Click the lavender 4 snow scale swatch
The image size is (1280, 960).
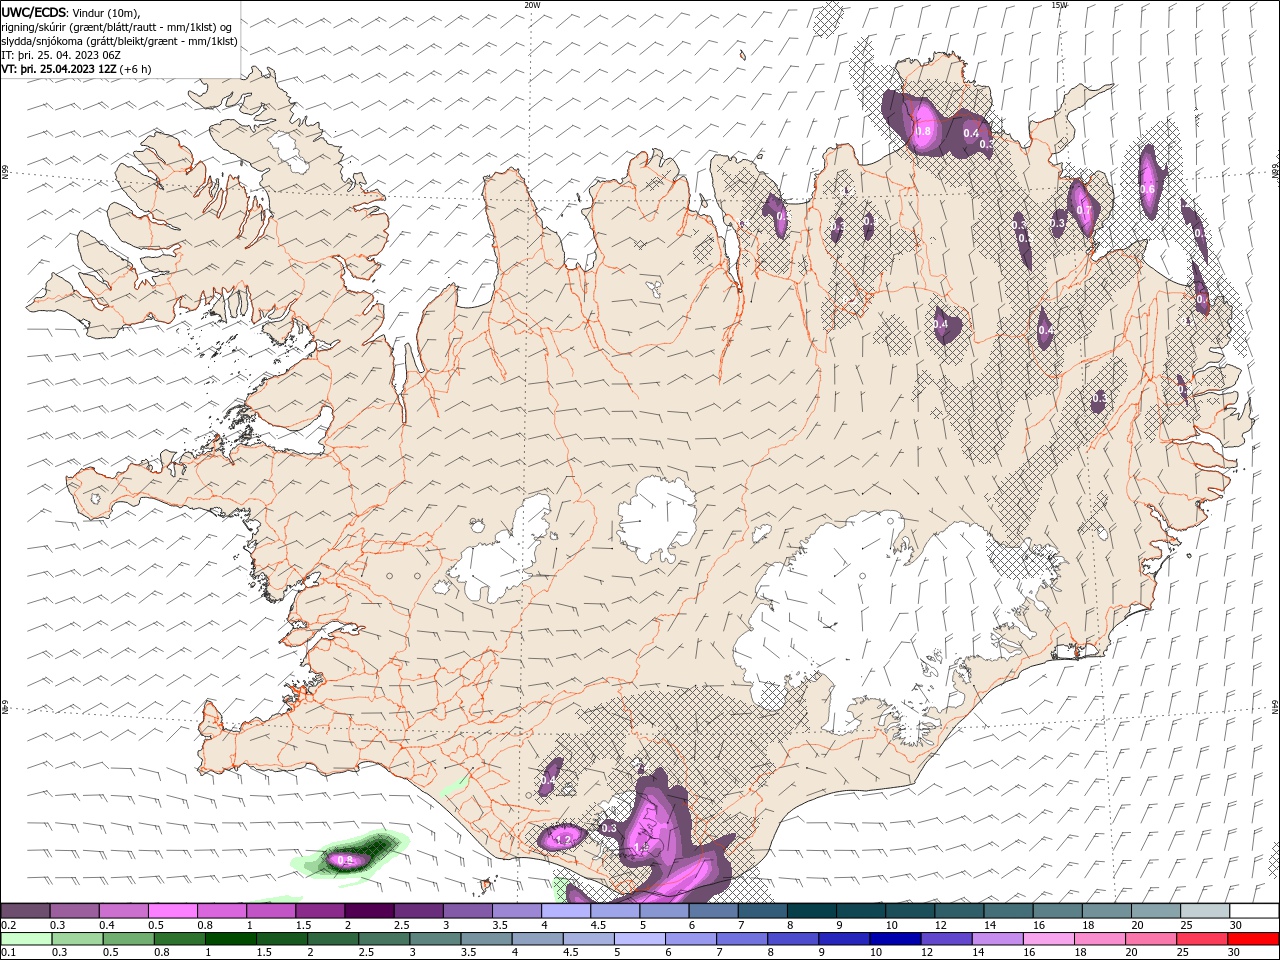566,911
